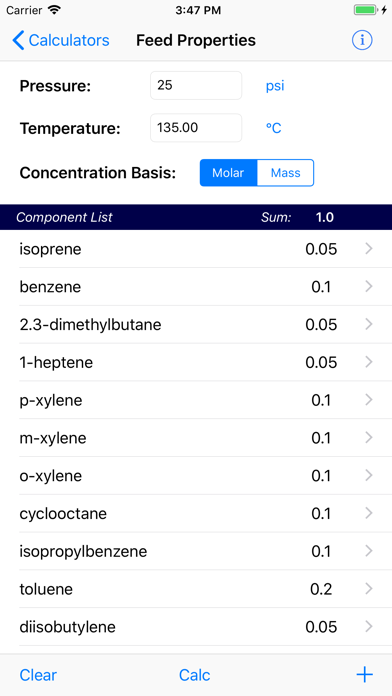392x696 pixels.
Task: Change the °C temperature unit
Action: point(273,128)
